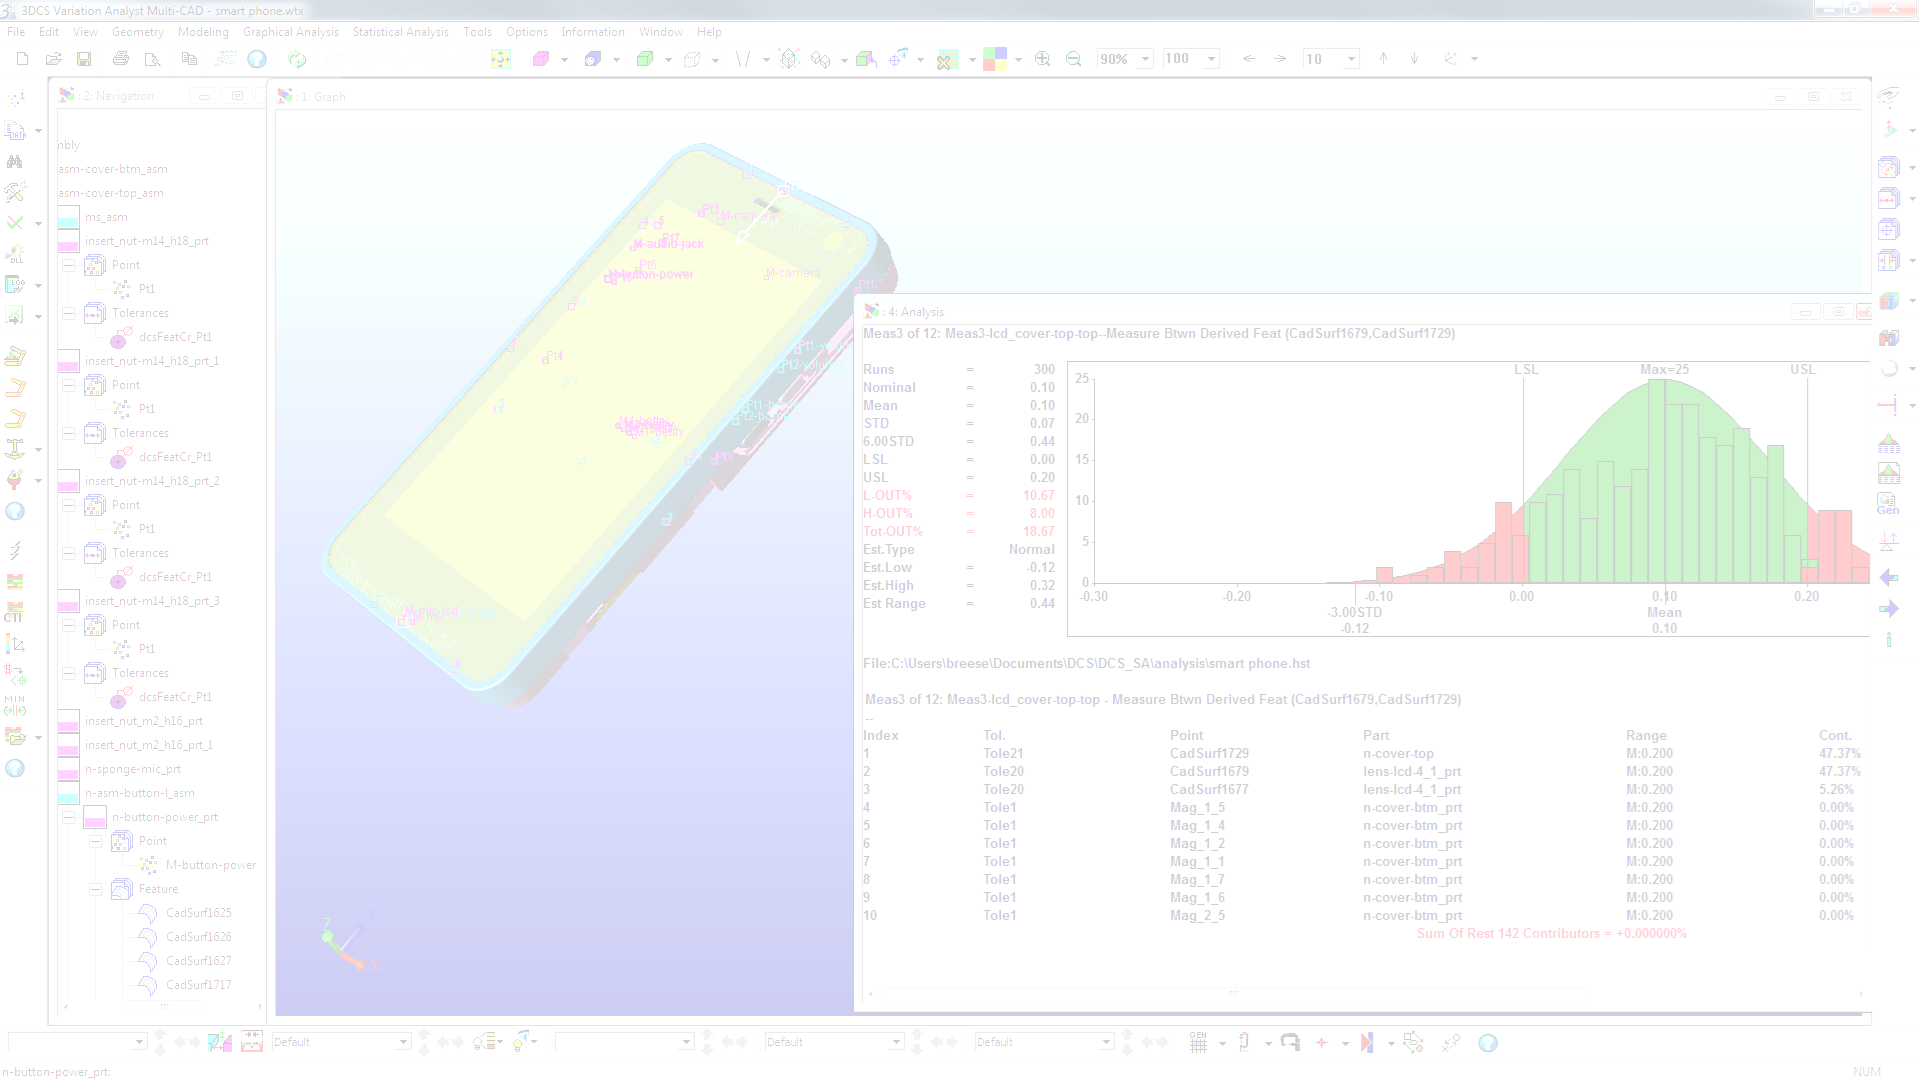1919x1079 pixels.
Task: Click the Print Preview icon
Action: coord(152,58)
